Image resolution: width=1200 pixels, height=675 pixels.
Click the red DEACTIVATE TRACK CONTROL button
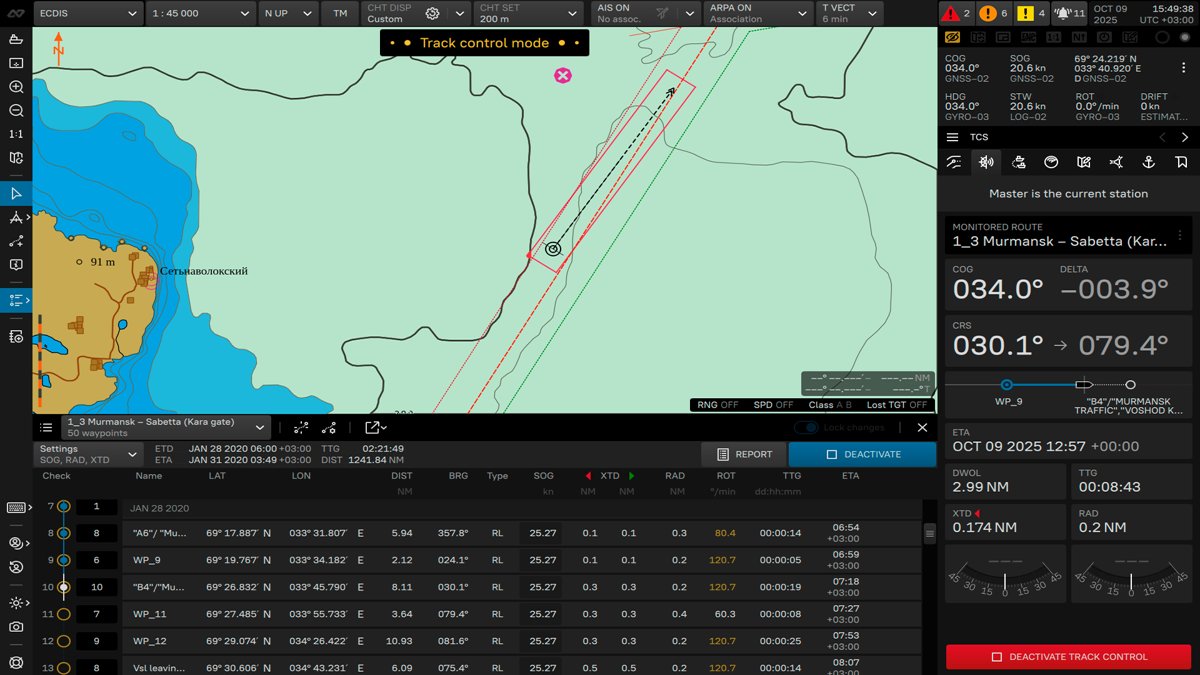1071,657
